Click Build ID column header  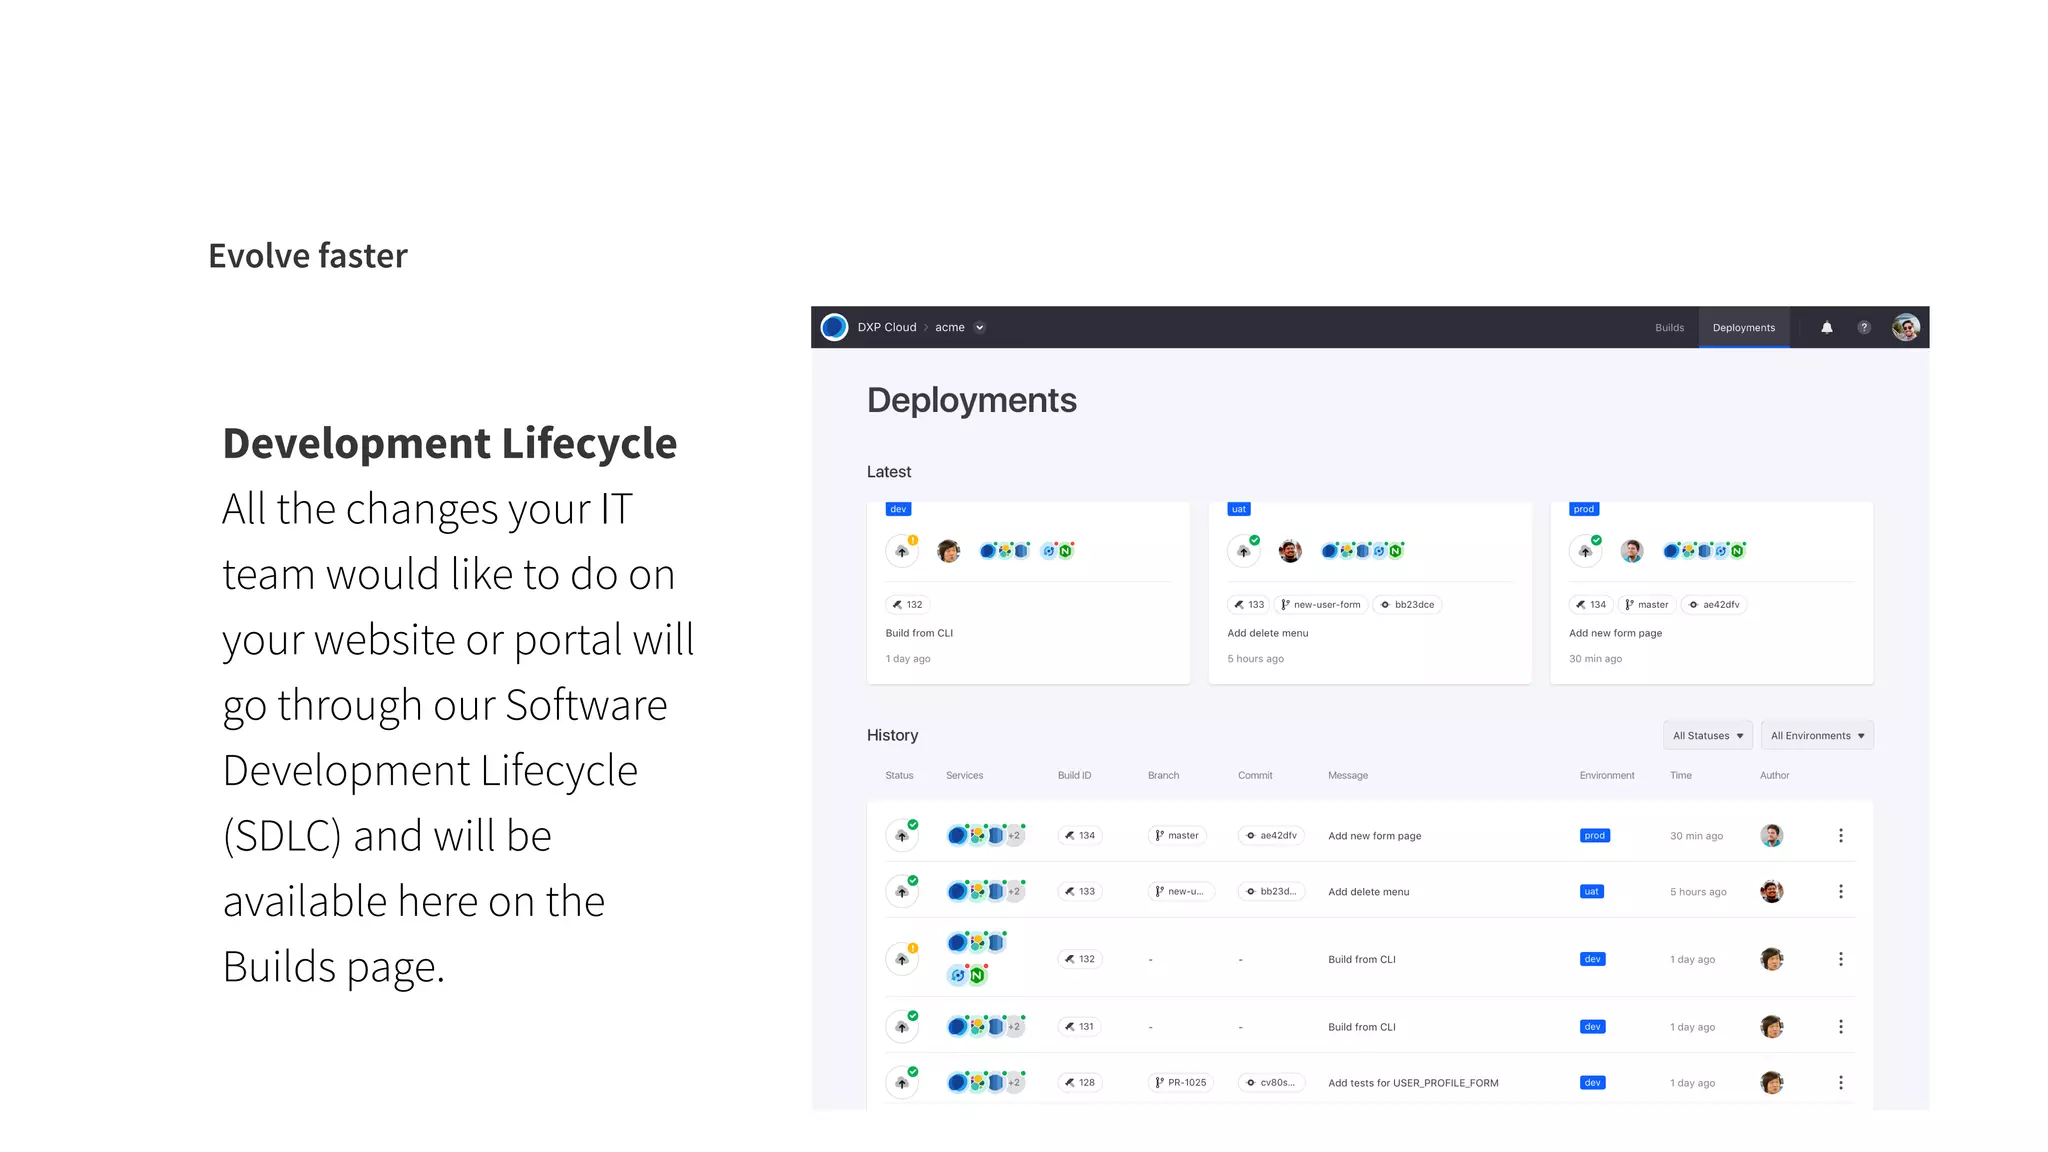[x=1074, y=775]
